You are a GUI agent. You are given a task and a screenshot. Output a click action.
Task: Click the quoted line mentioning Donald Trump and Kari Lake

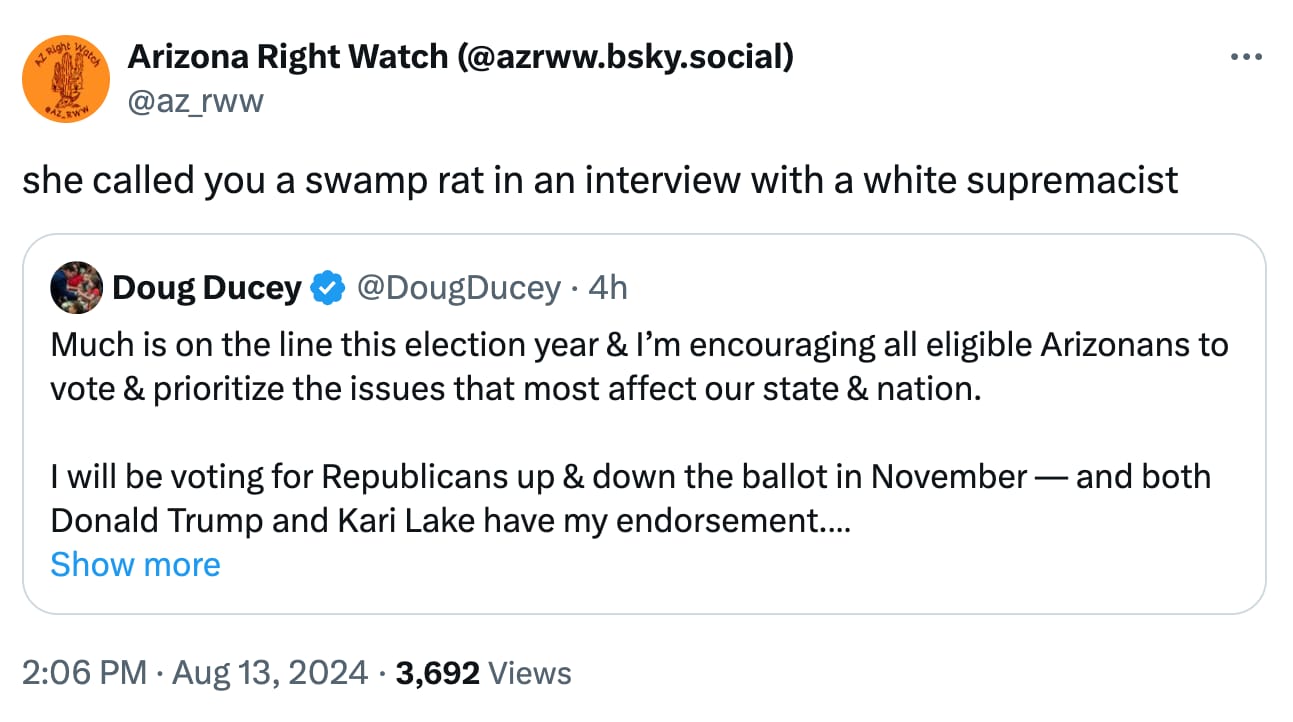(450, 521)
